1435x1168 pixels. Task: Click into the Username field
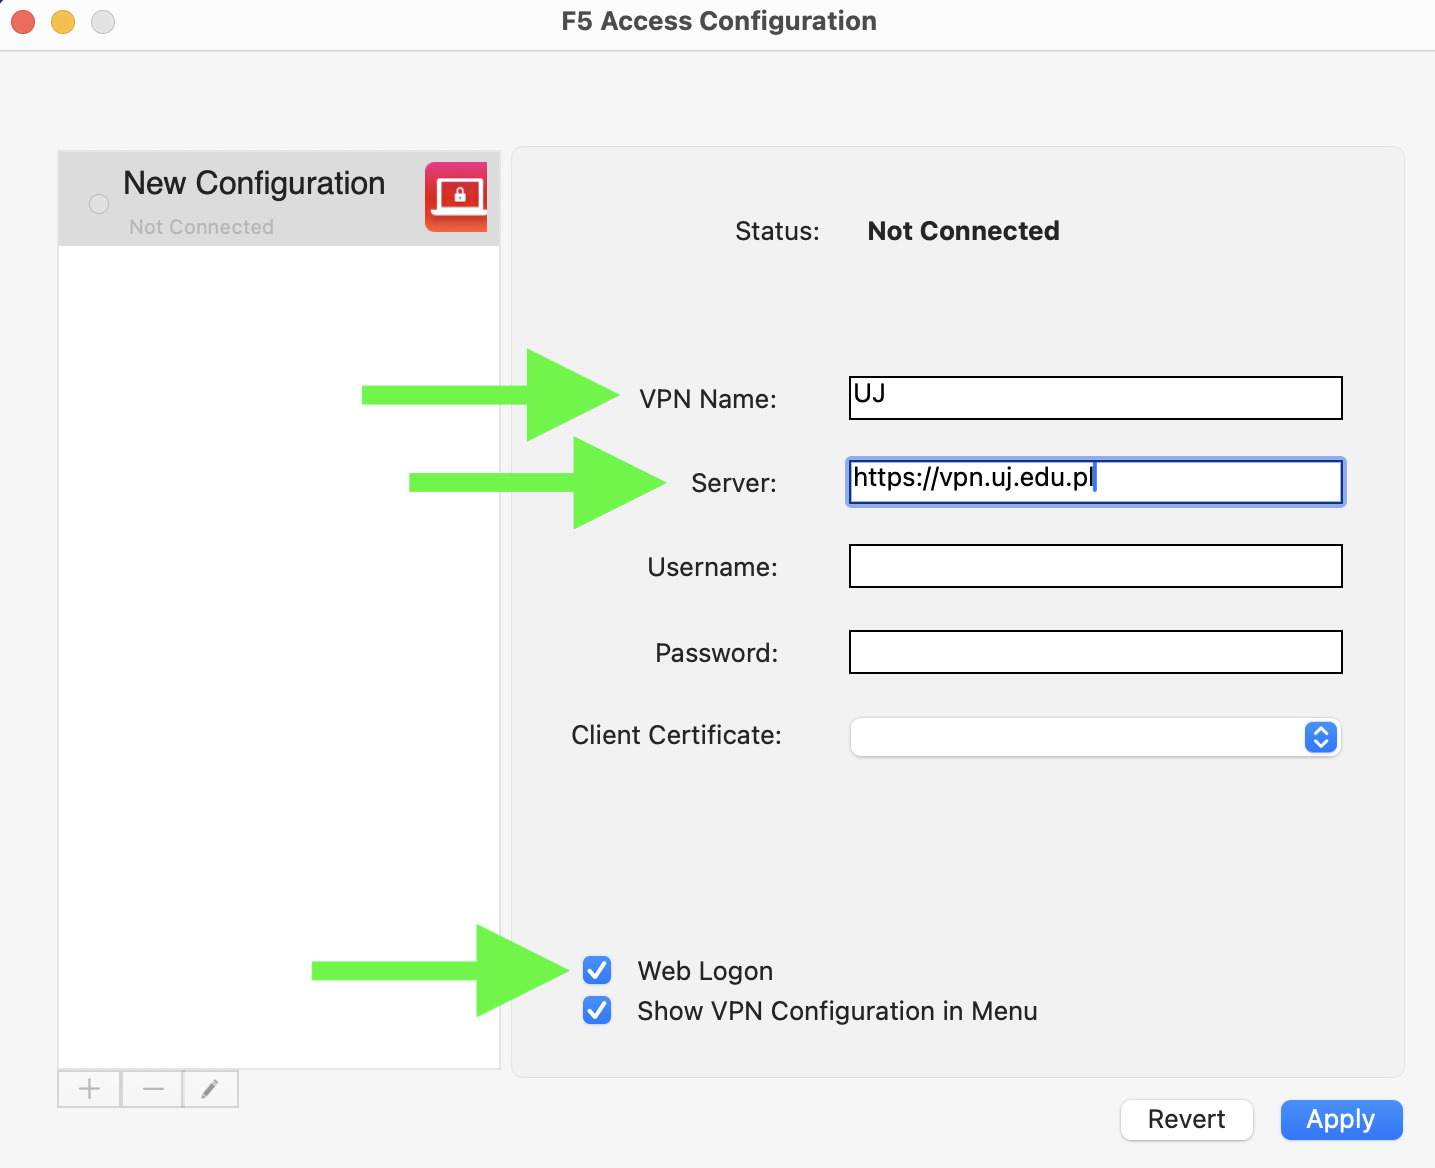(1095, 566)
